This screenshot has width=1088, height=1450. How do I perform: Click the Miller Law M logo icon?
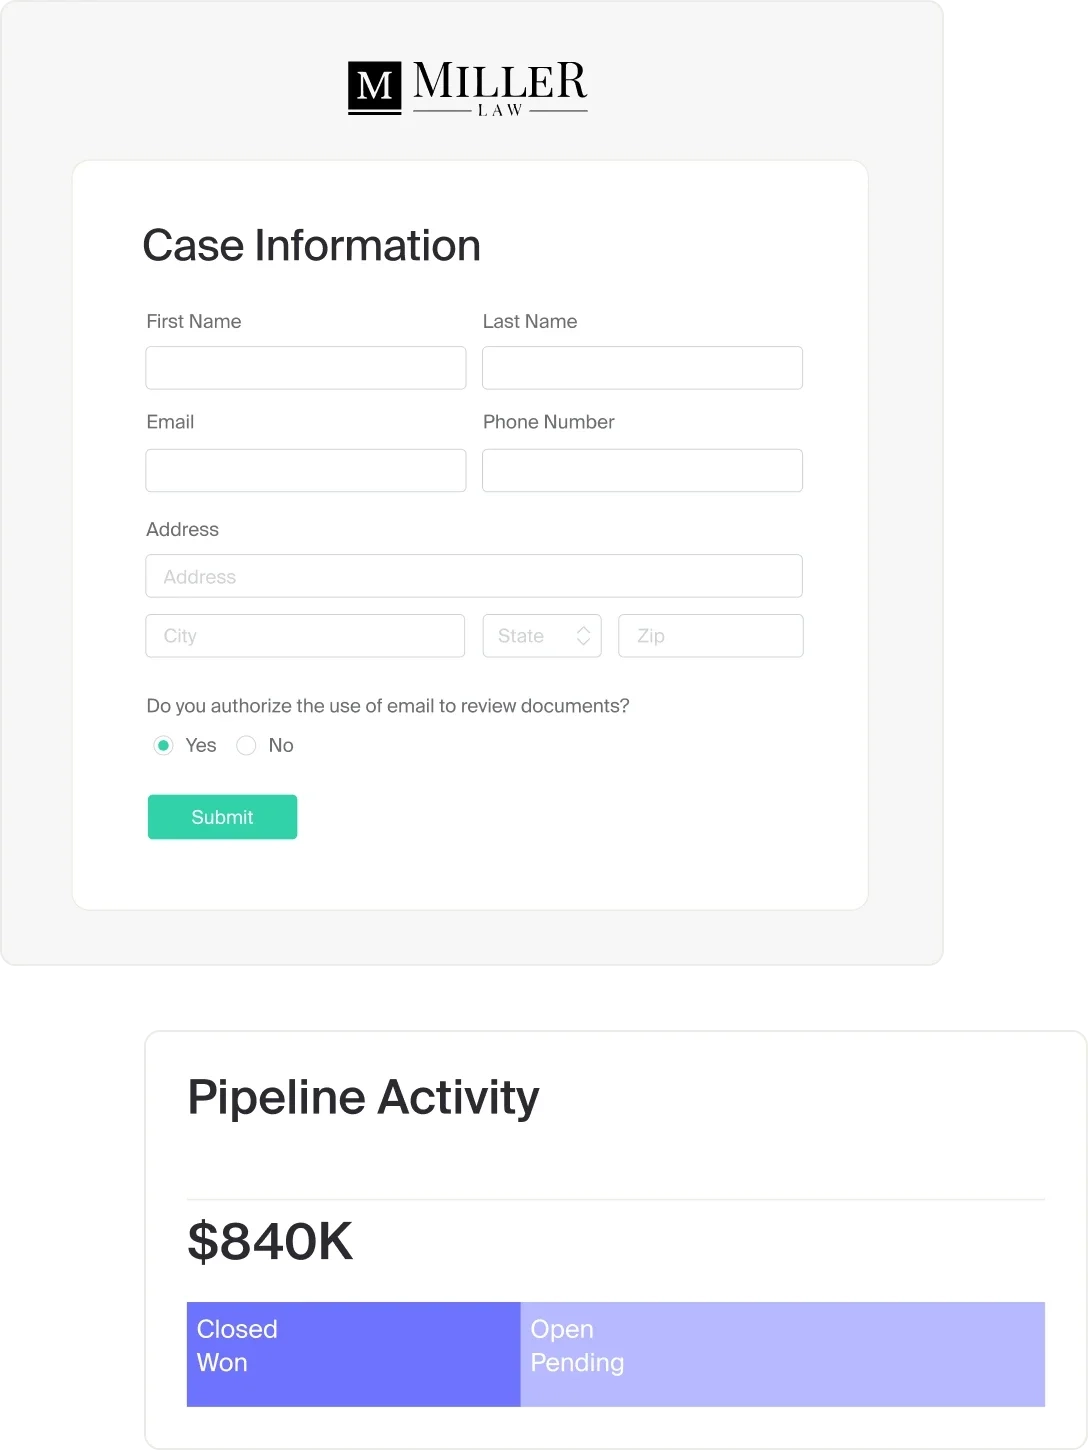click(x=374, y=88)
